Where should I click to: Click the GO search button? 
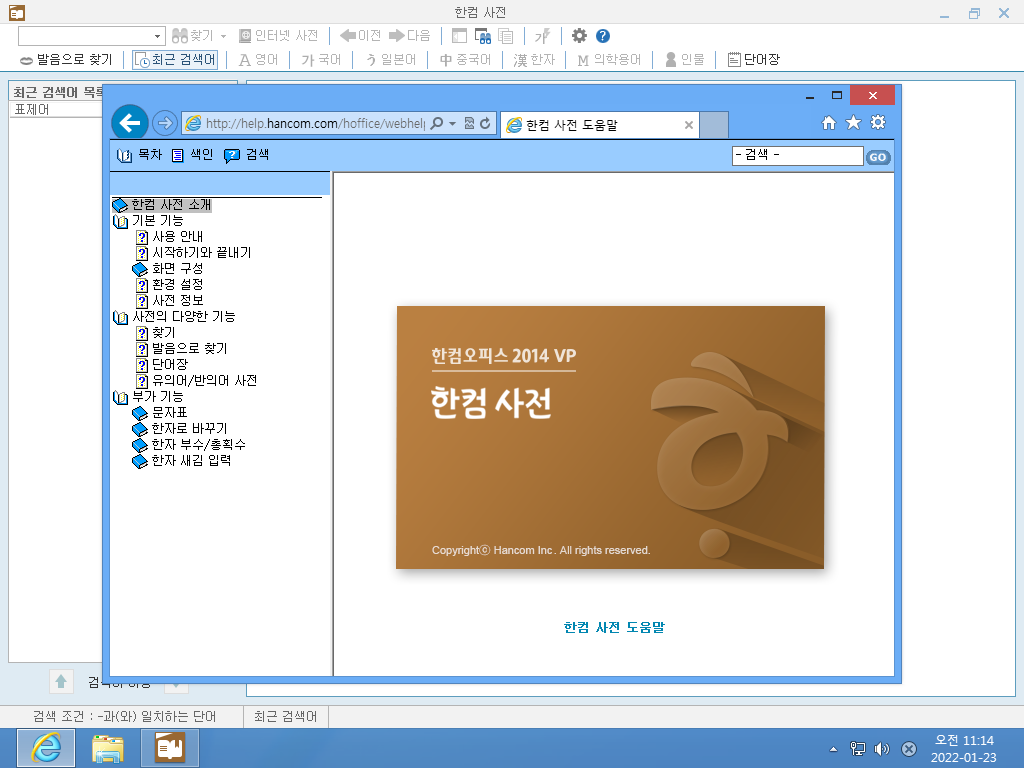[x=878, y=157]
